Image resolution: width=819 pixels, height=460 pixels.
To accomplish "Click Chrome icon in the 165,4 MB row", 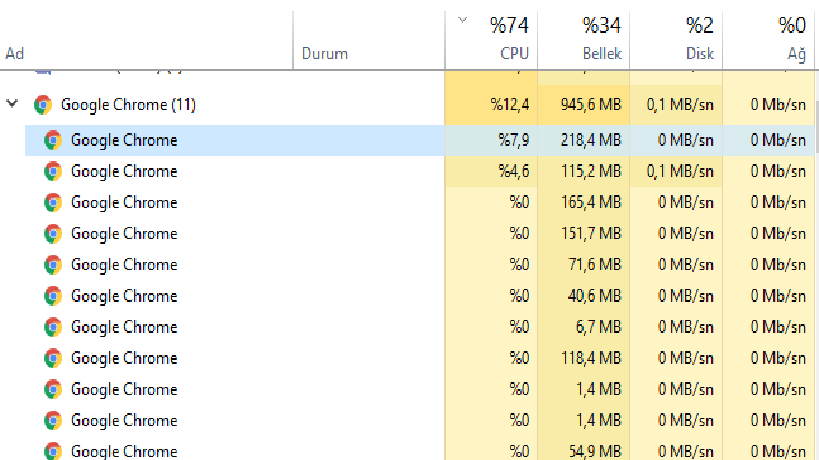I will coord(53,203).
